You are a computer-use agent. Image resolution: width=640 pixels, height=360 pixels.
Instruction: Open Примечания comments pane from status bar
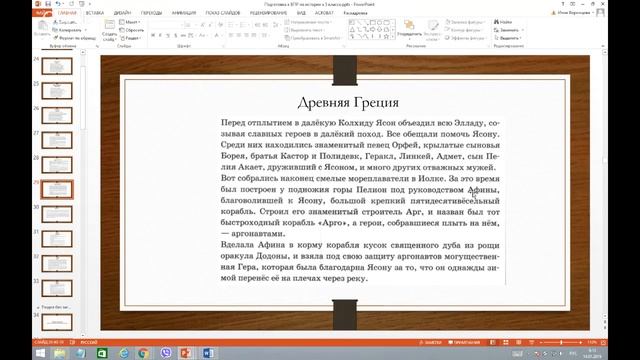[464, 342]
